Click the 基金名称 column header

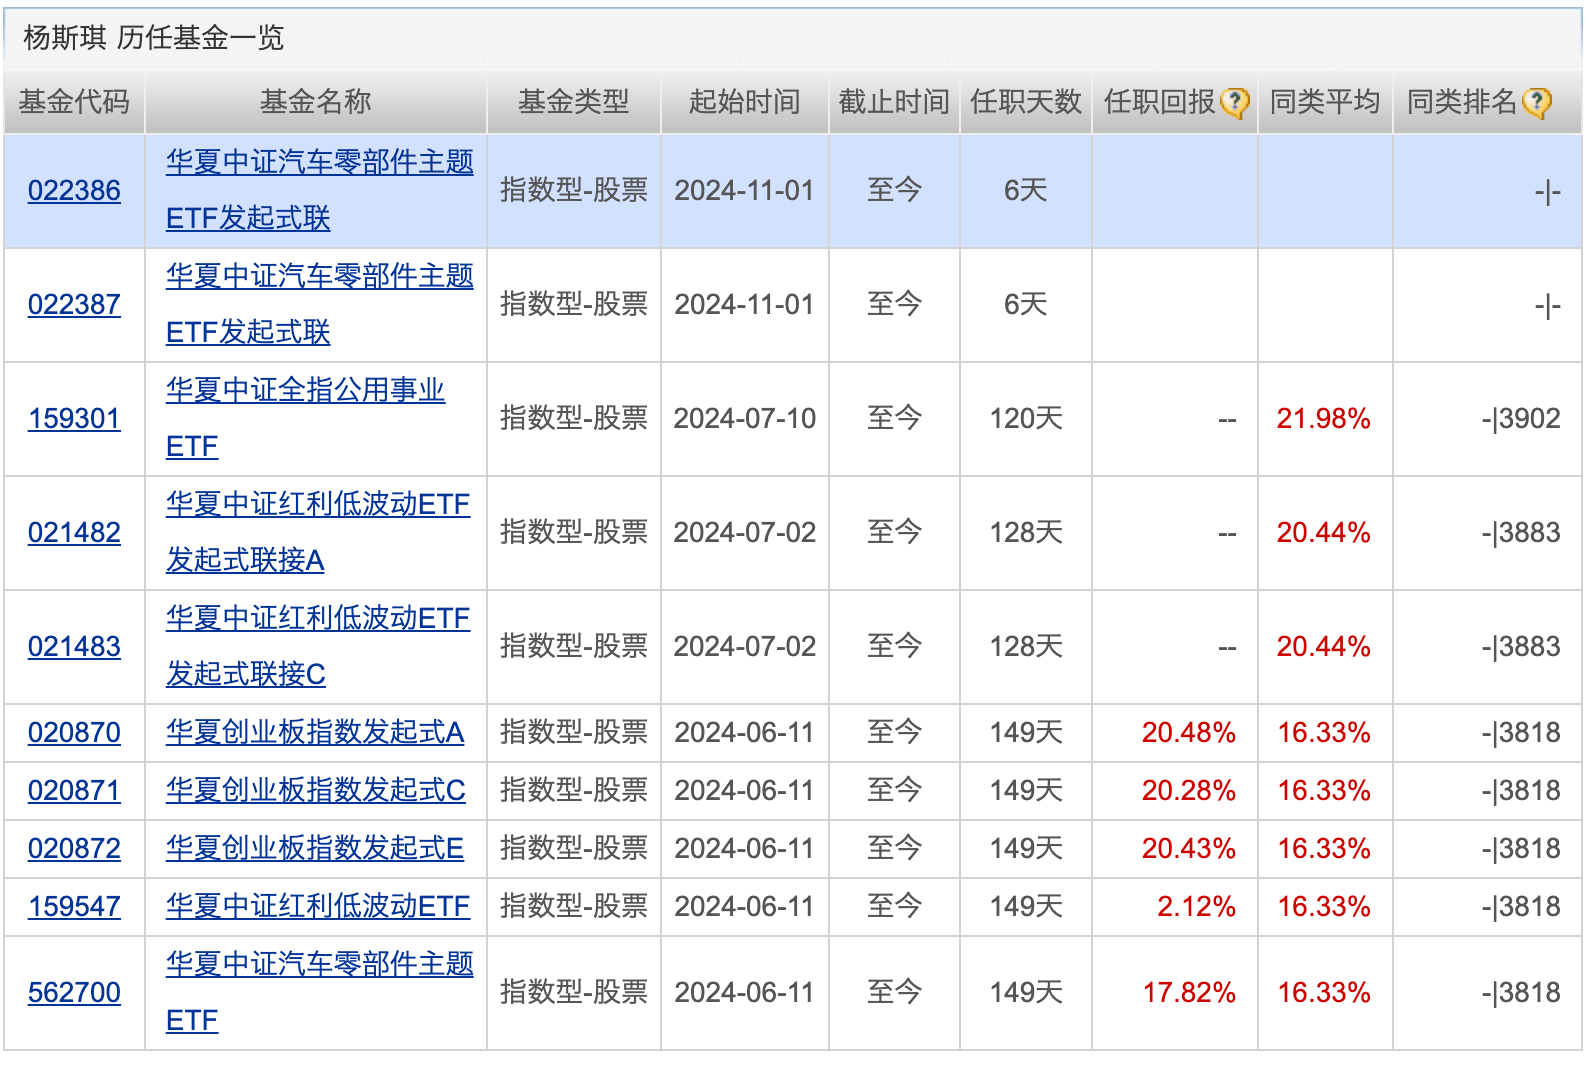(x=315, y=102)
